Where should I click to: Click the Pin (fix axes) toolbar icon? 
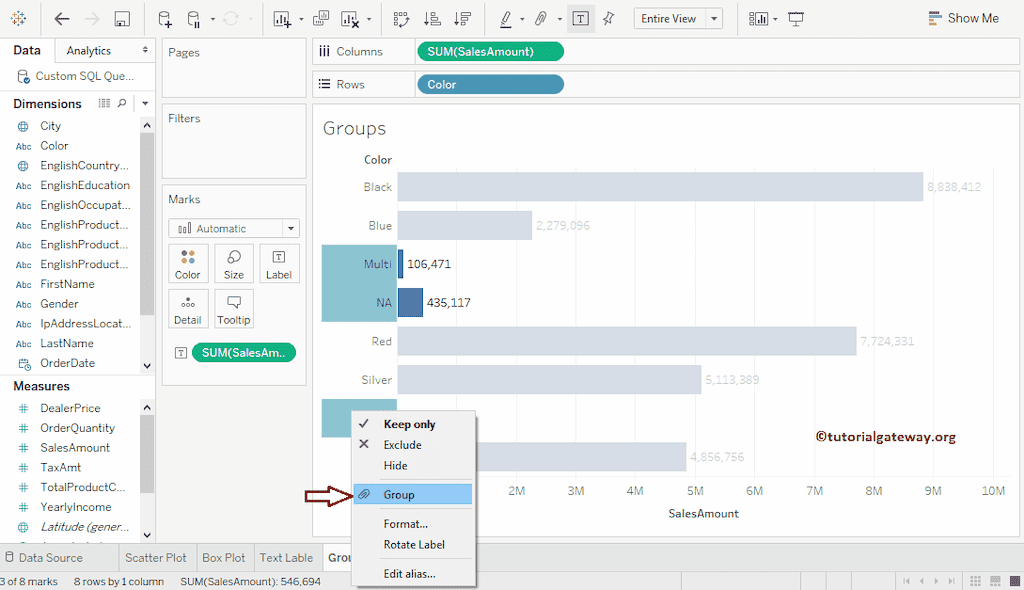click(608, 19)
